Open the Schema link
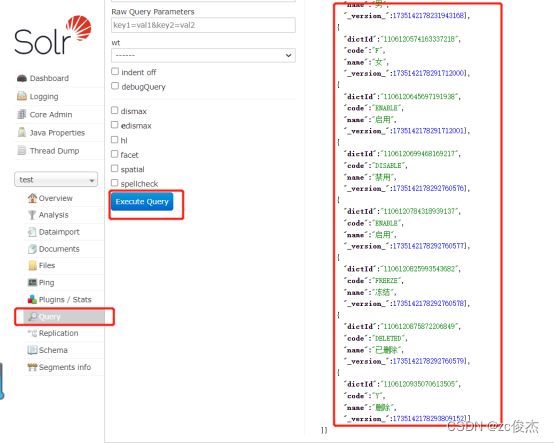The width and height of the screenshot is (554, 443). pos(53,350)
